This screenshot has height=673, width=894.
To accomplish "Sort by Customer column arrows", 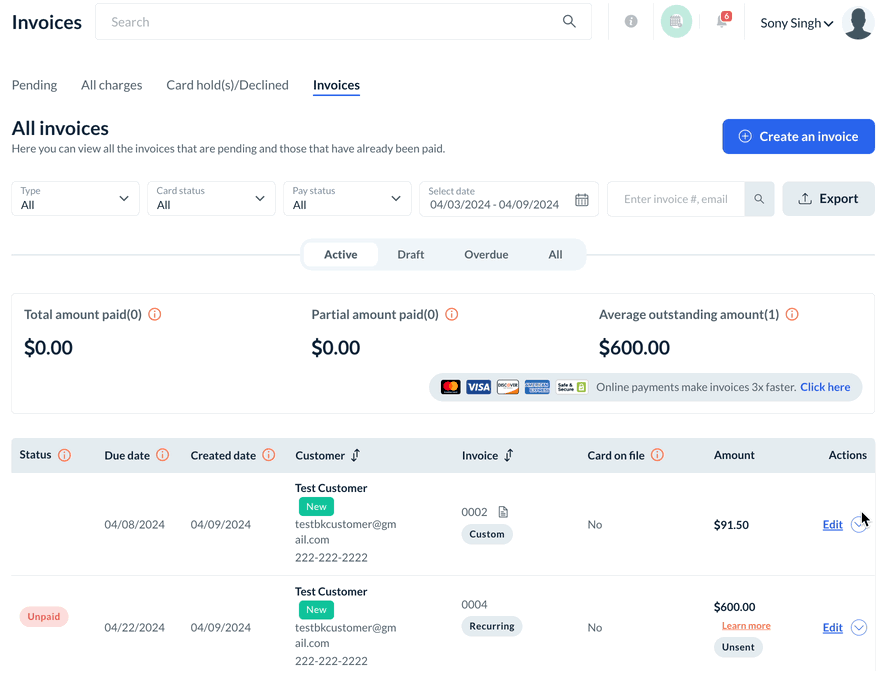I will [x=356, y=455].
